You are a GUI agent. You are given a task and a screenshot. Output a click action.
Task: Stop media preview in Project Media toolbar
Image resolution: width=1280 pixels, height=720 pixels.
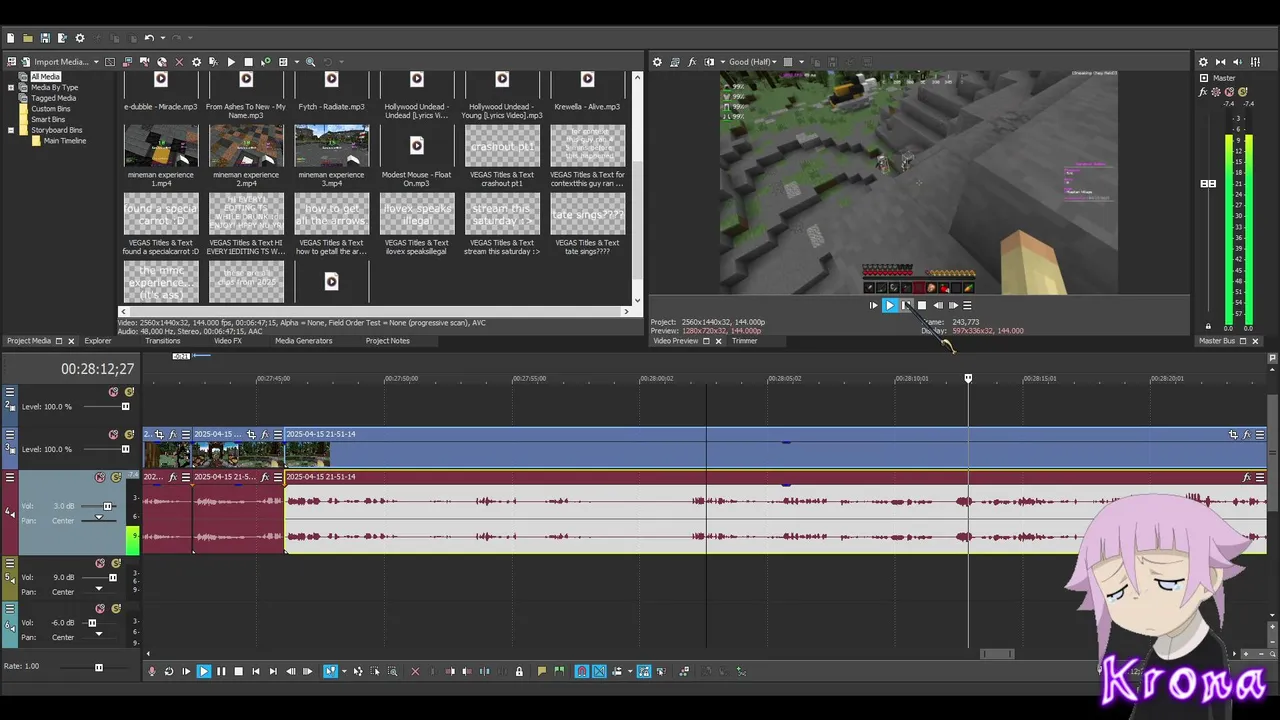pos(248,62)
